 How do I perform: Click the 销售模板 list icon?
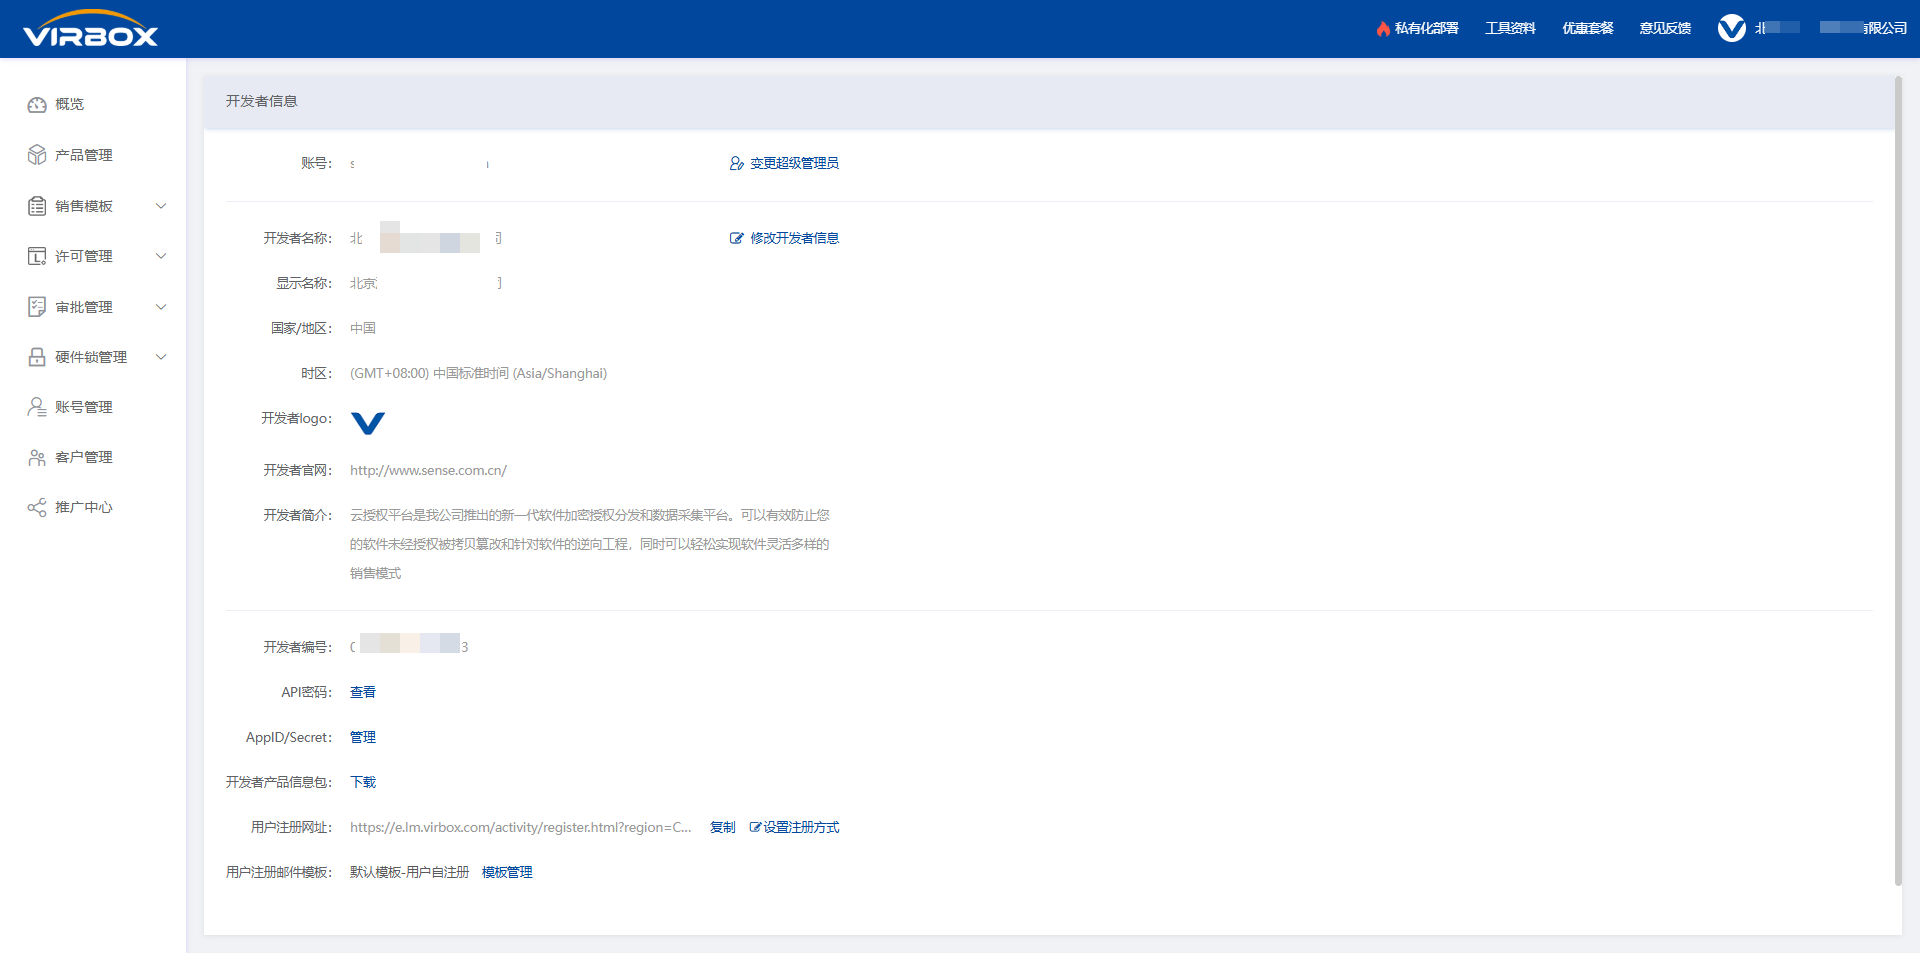[37, 206]
